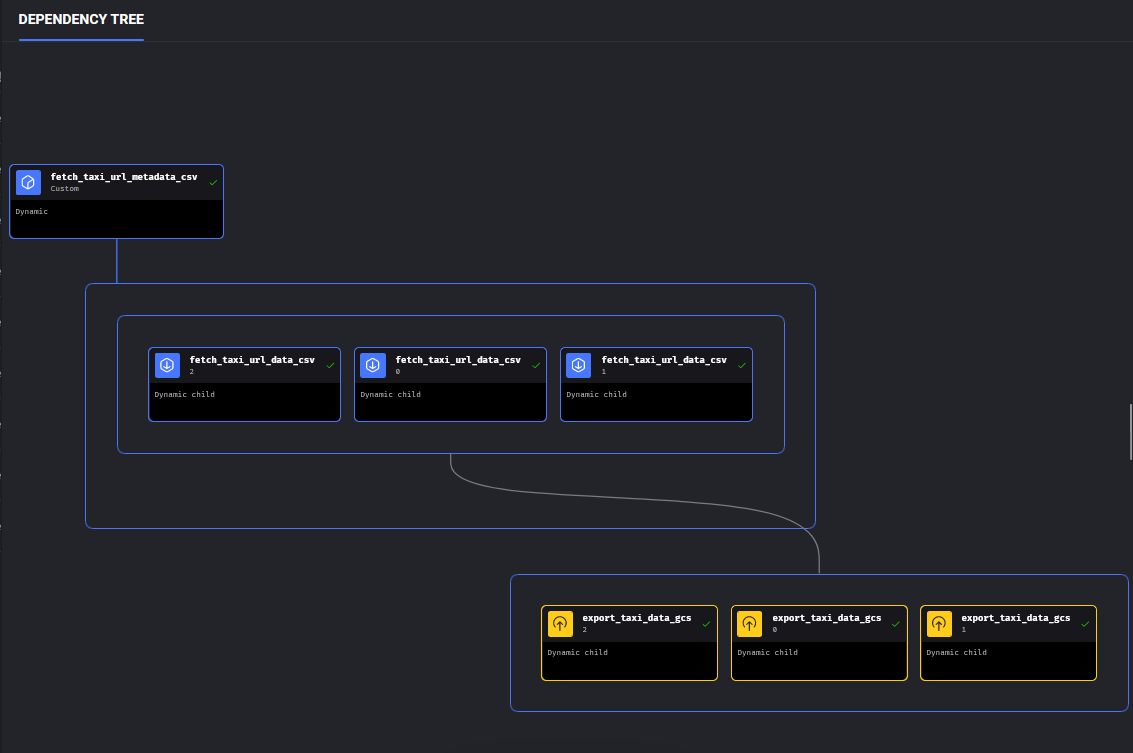Click the blue connector line below the metadata block
Image resolution: width=1133 pixels, height=753 pixels.
(117, 260)
